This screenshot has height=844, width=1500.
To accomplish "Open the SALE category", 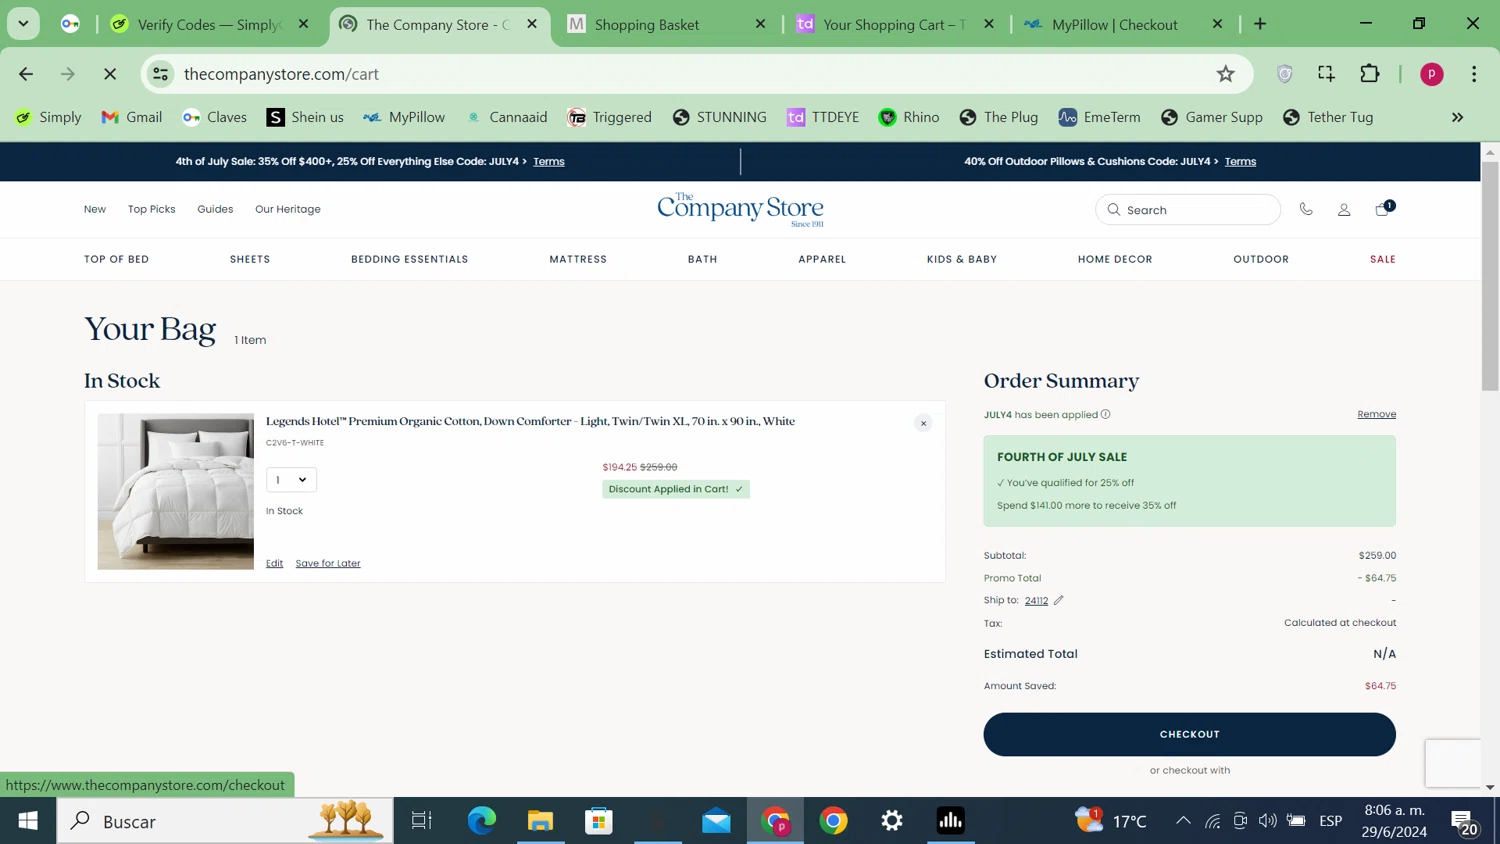I will 1383,259.
